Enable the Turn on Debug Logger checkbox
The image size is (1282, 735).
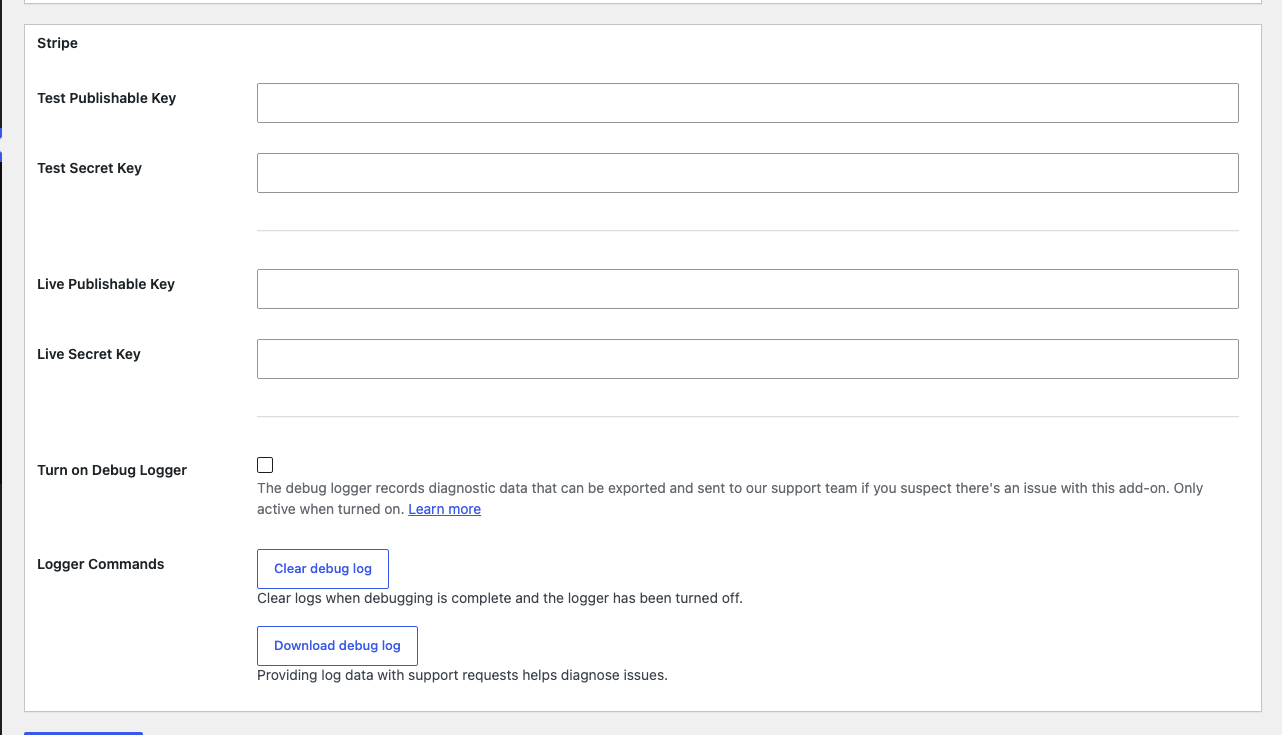tap(265, 465)
